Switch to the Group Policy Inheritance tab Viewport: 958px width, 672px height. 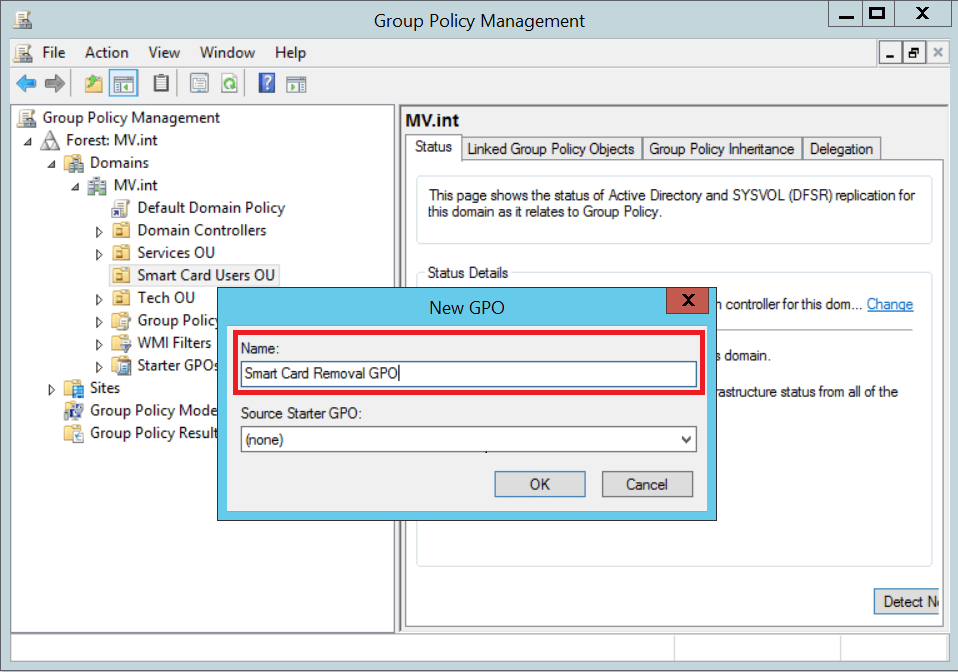tap(722, 148)
